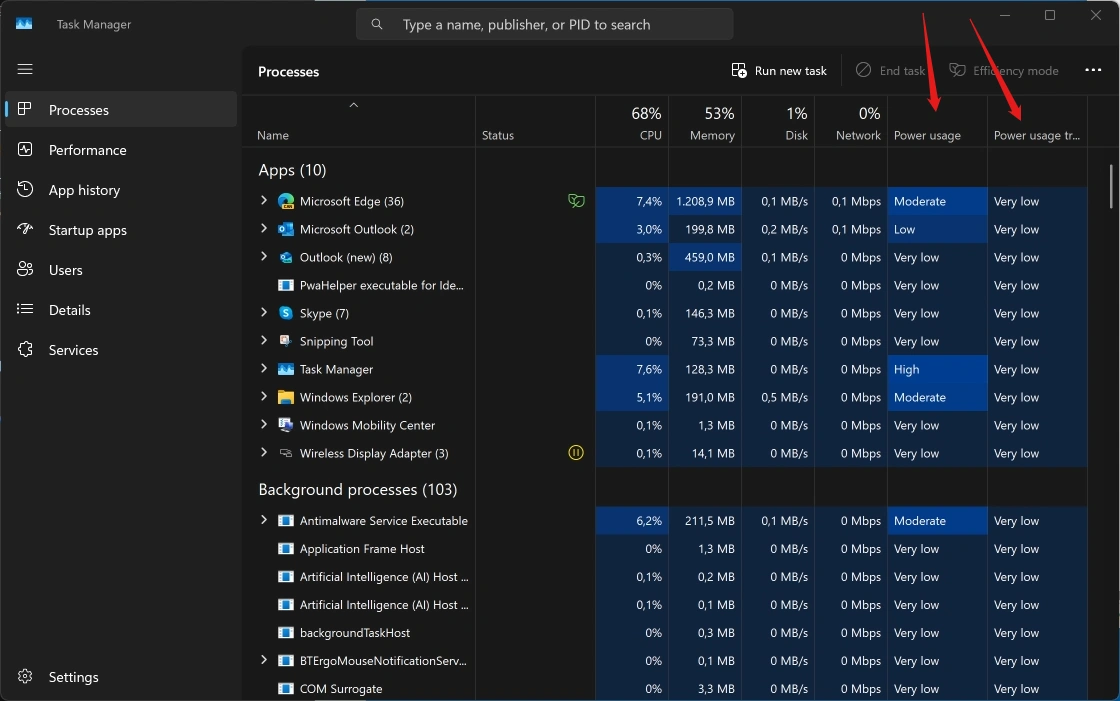Go to the Services page
The image size is (1120, 701).
(73, 350)
